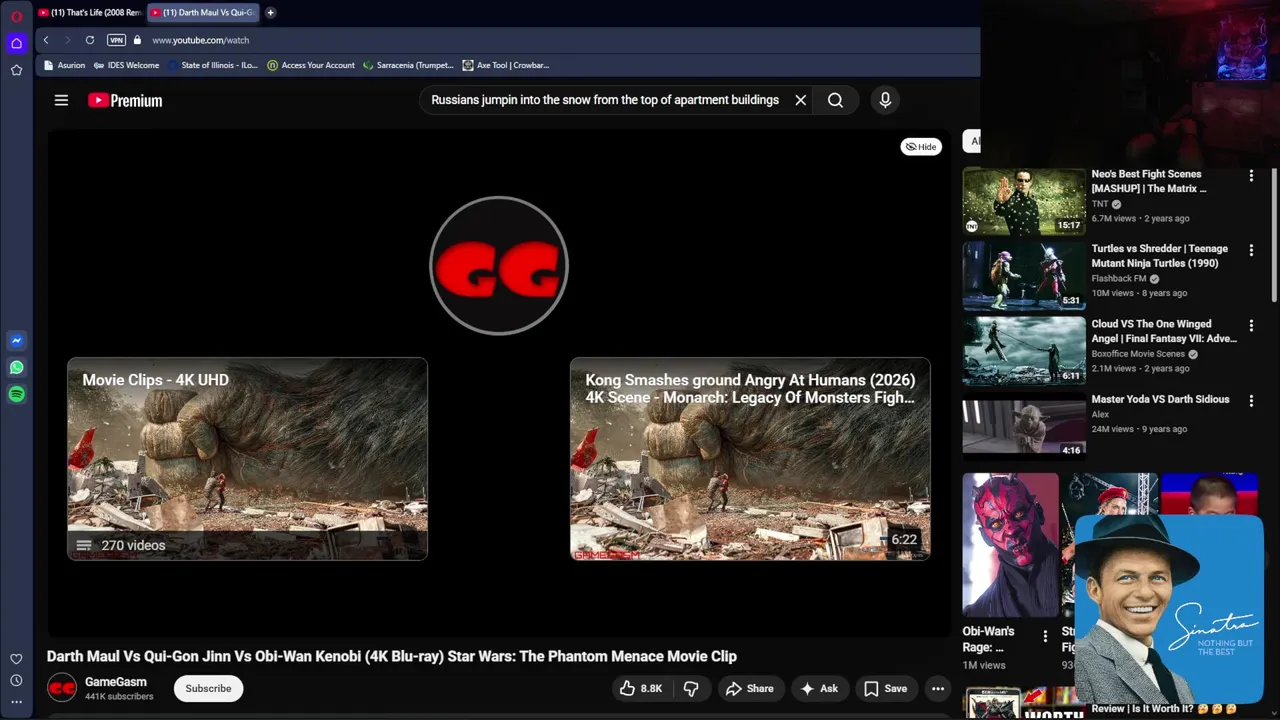The width and height of the screenshot is (1280, 720).
Task: Open the sidebar history clock icon
Action: (x=16, y=681)
